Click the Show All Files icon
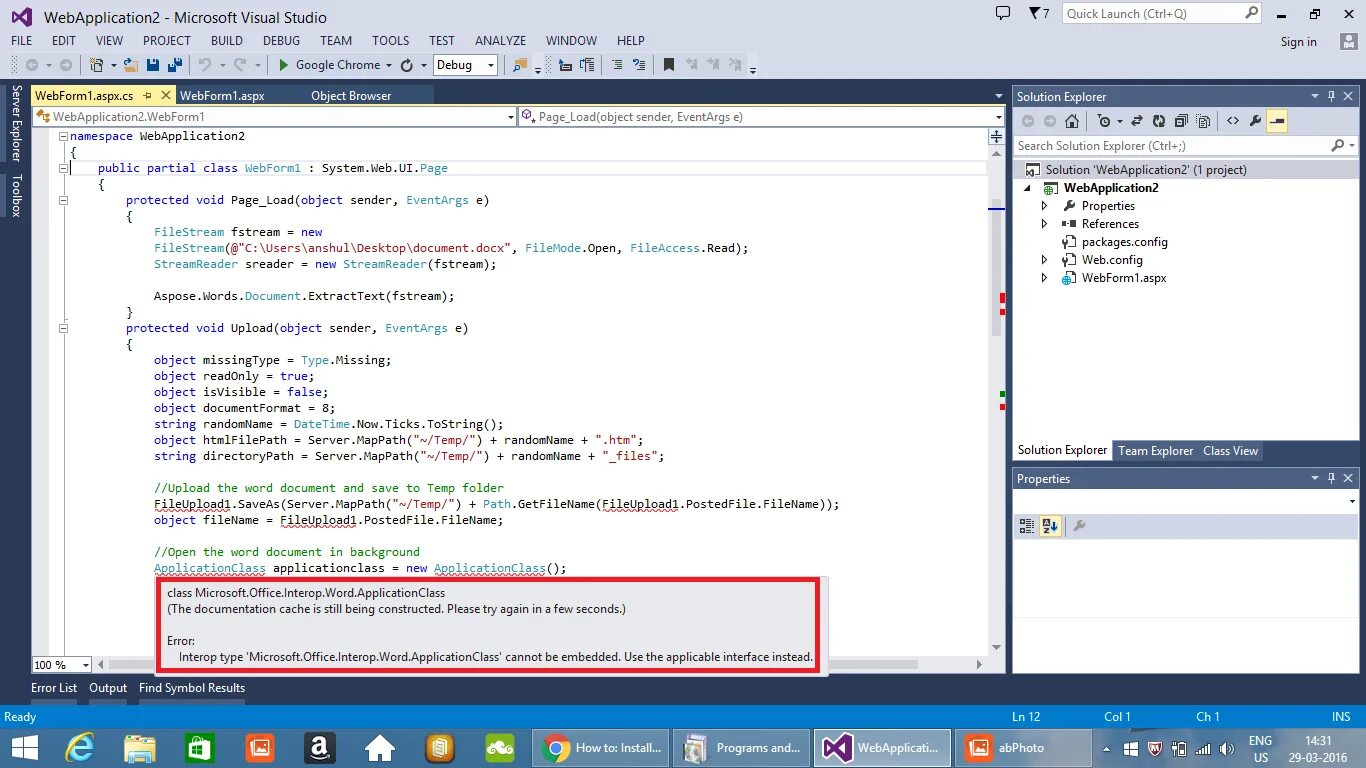 [1203, 121]
